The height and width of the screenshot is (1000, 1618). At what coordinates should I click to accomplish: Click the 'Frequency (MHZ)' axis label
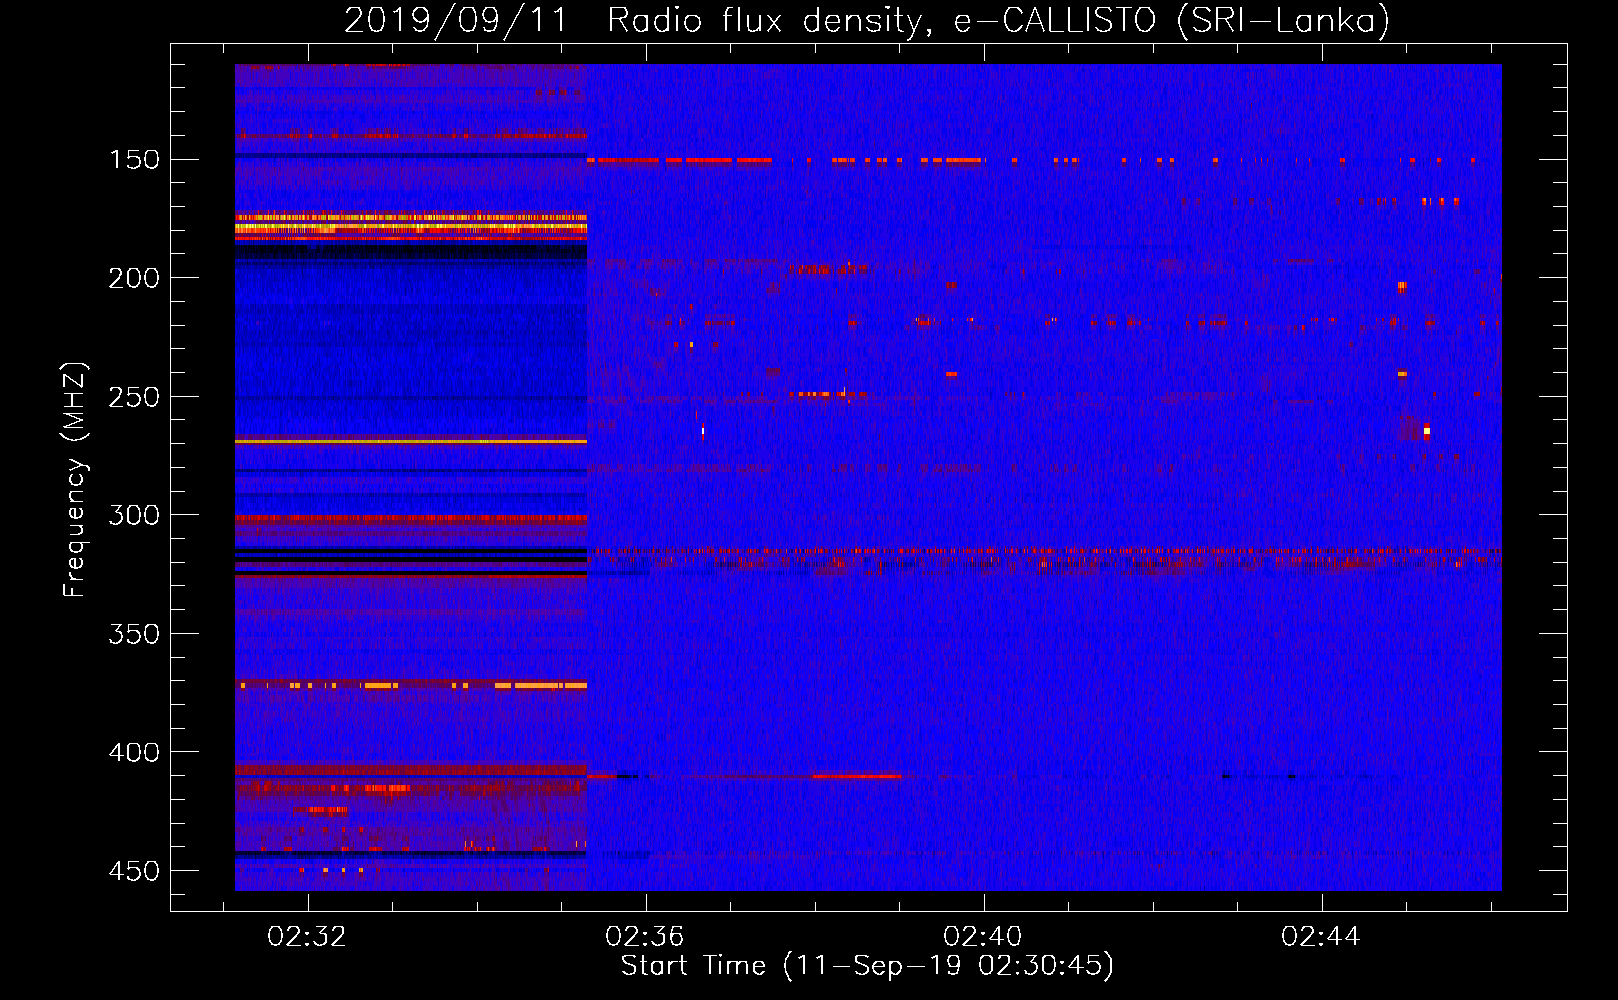[x=75, y=480]
